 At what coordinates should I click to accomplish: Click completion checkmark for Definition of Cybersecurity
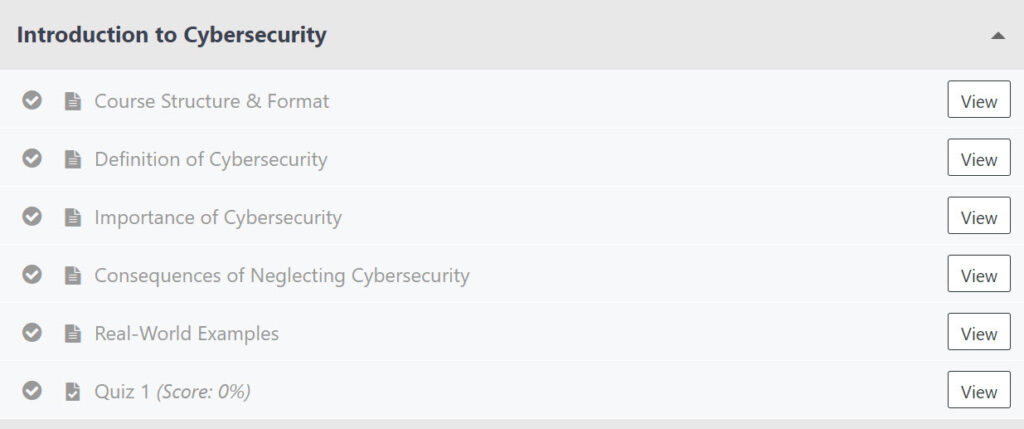click(33, 159)
